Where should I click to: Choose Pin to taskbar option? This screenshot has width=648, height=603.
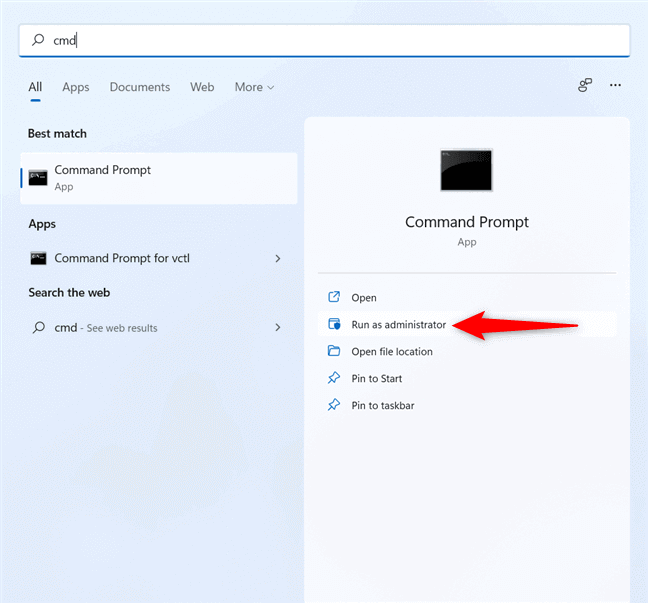click(382, 406)
